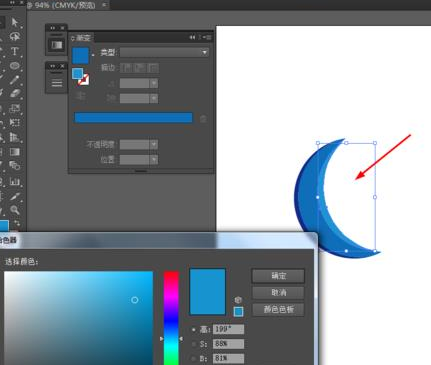Select the Free Transform tool

[x=15, y=123]
